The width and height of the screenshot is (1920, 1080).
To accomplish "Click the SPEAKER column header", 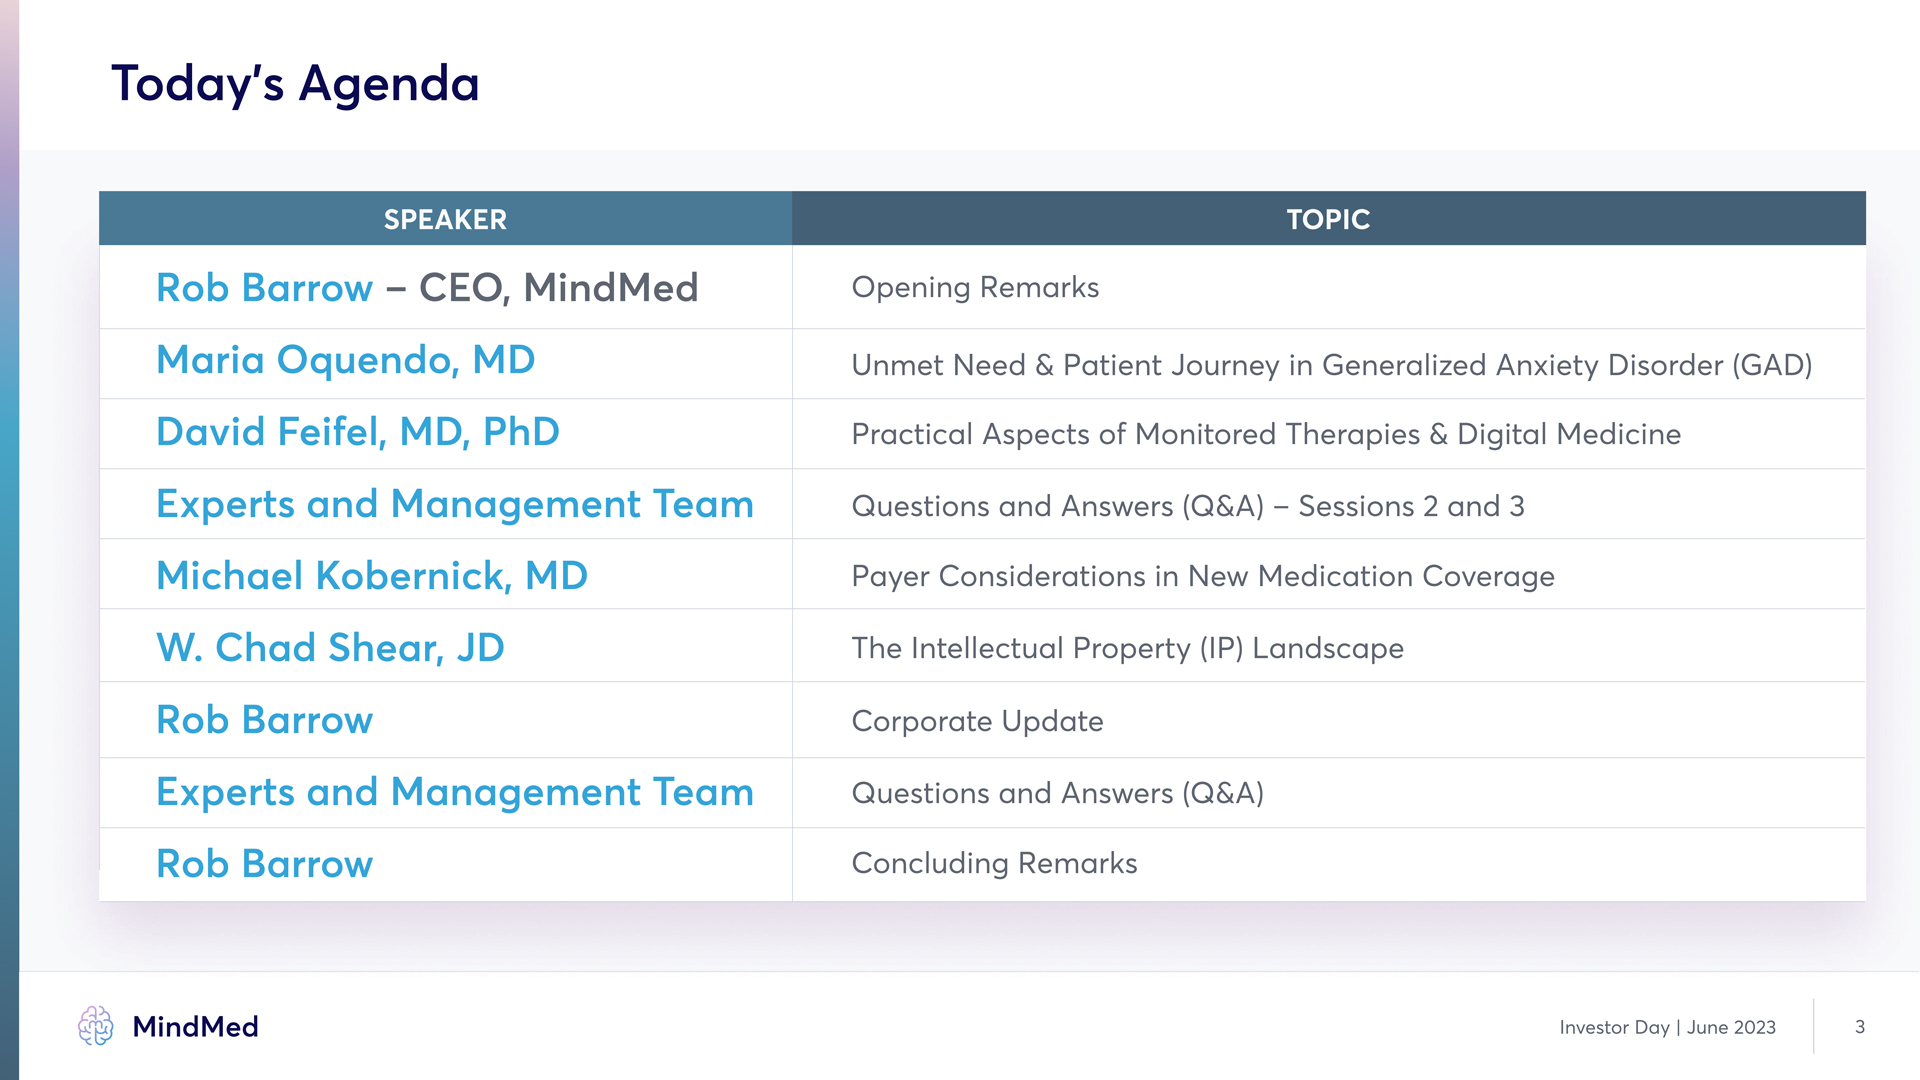I will pos(445,219).
